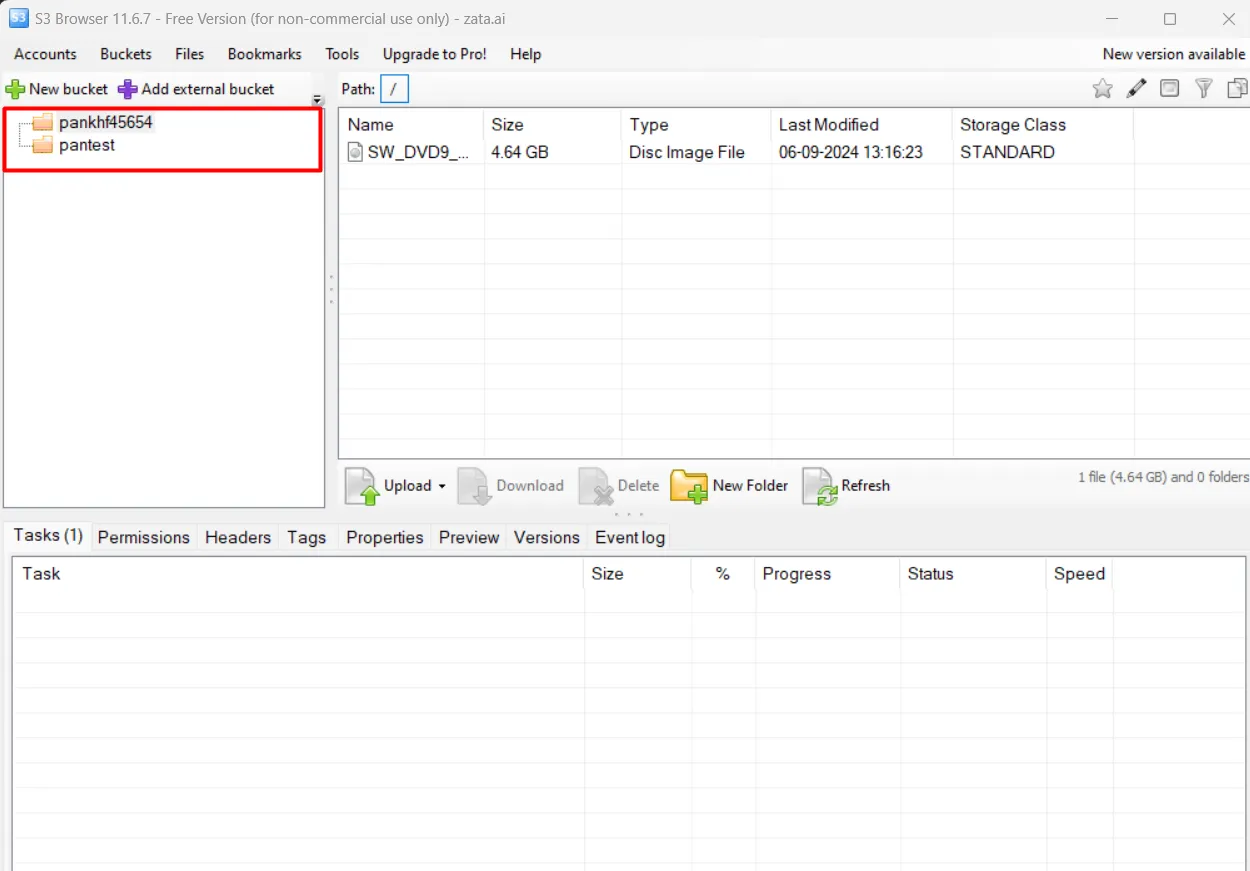Select the pantest bucket name
Viewport: 1250px width, 871px height.
pos(87,146)
